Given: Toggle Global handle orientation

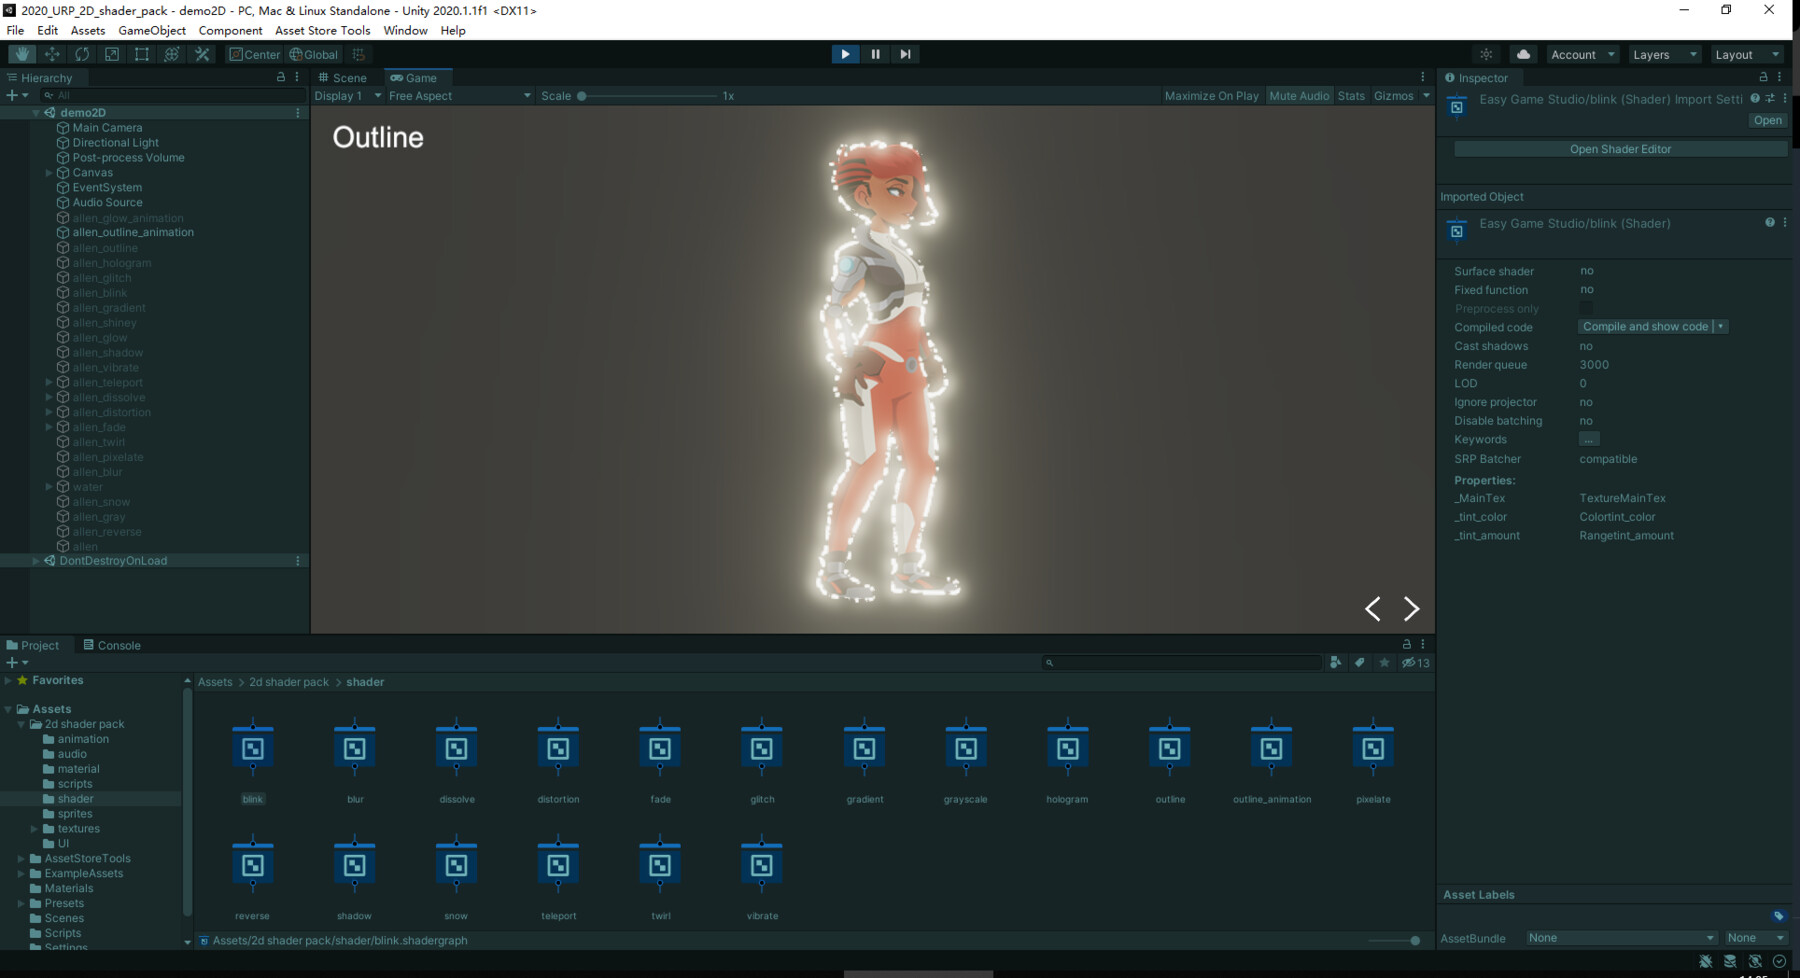Looking at the screenshot, I should (x=314, y=54).
